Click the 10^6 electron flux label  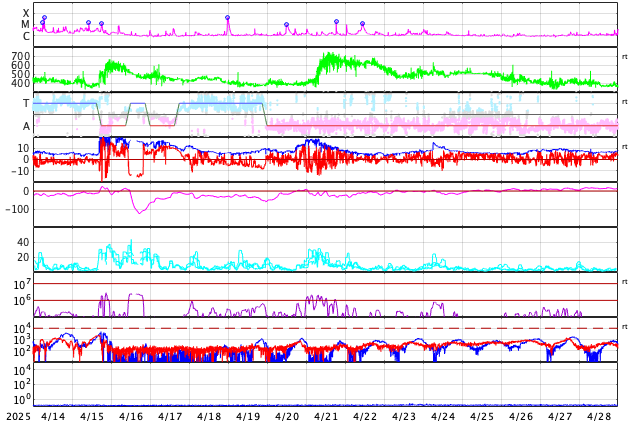[x=22, y=301]
